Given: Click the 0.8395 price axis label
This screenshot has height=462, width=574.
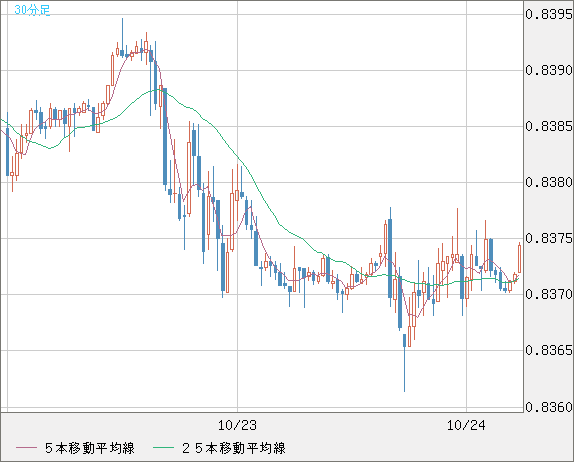Looking at the screenshot, I should [x=549, y=14].
